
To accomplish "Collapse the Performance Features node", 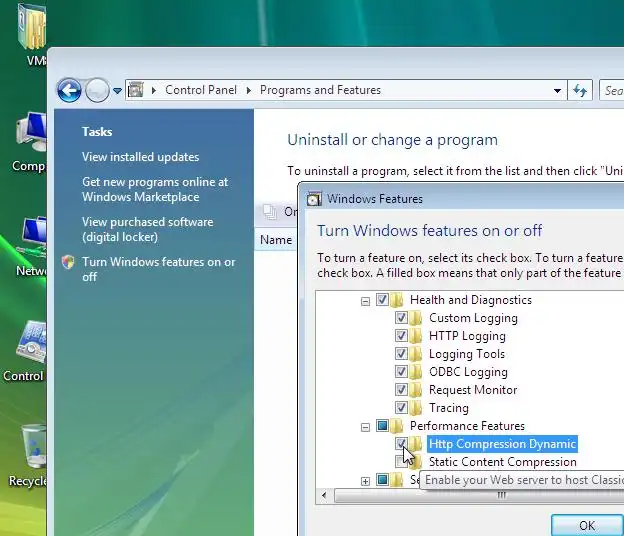I will [x=365, y=427].
